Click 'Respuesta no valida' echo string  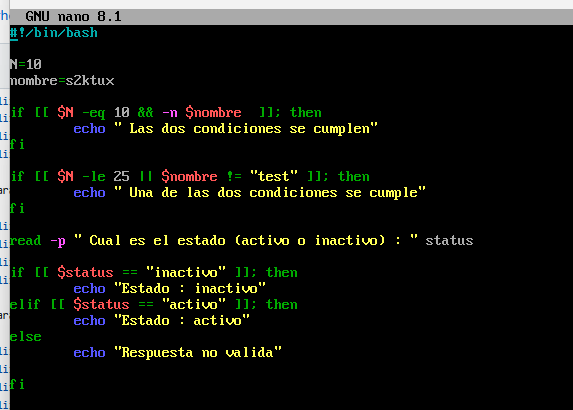click(x=198, y=353)
